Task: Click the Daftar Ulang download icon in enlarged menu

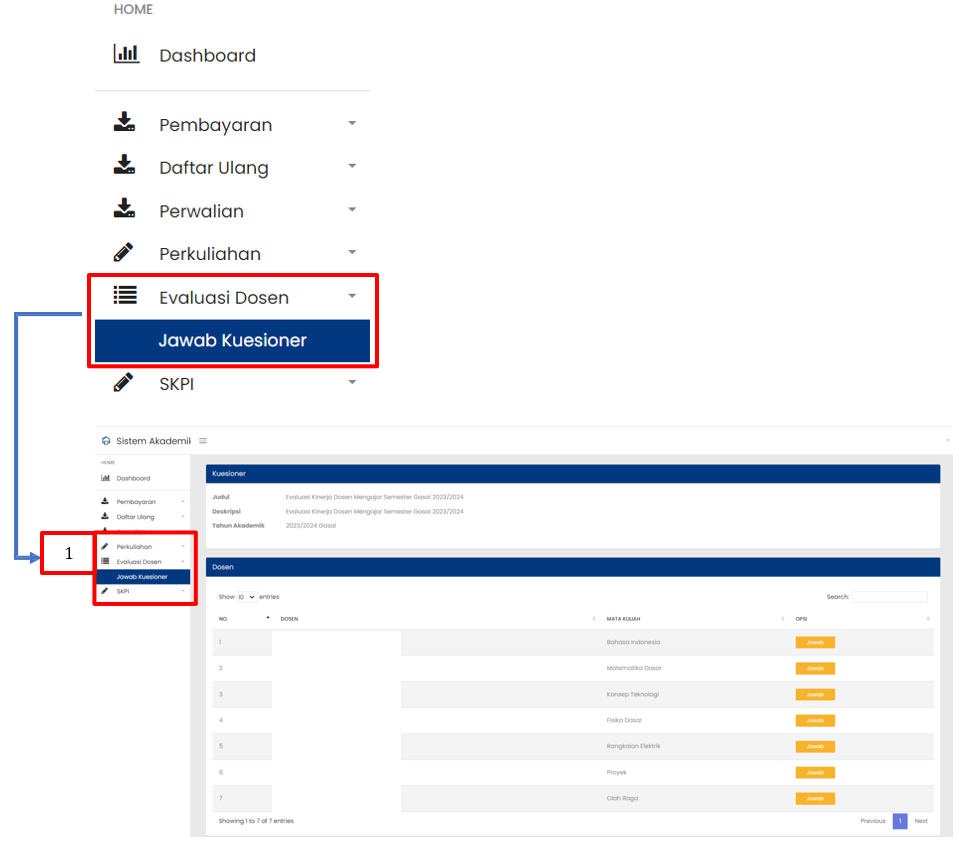Action: pyautogui.click(x=124, y=164)
